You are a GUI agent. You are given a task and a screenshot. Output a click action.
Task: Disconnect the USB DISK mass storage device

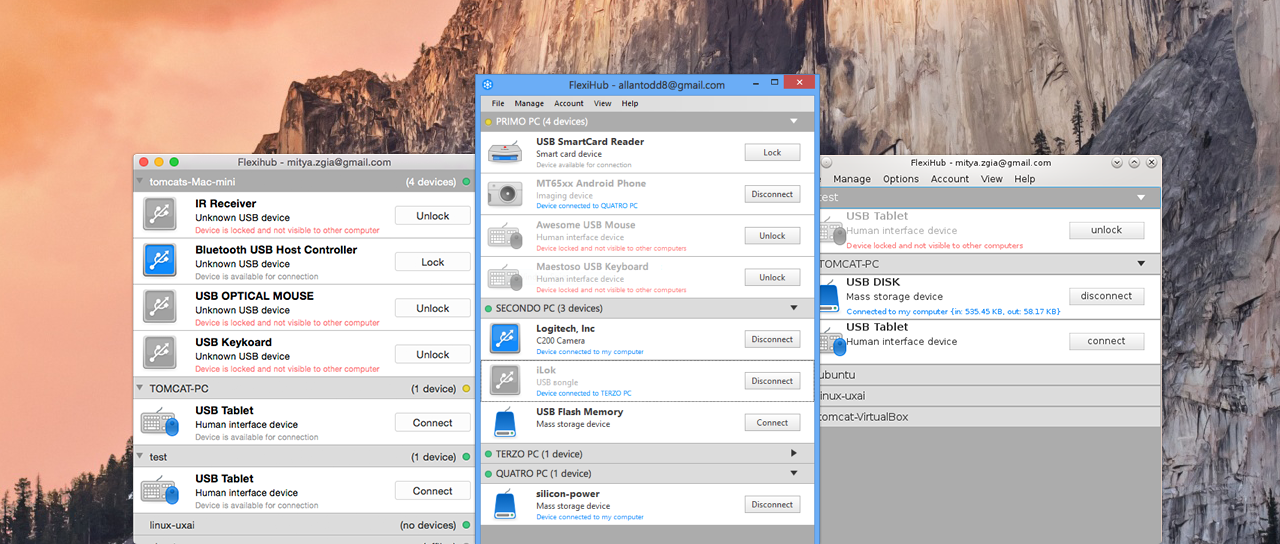click(x=1106, y=296)
